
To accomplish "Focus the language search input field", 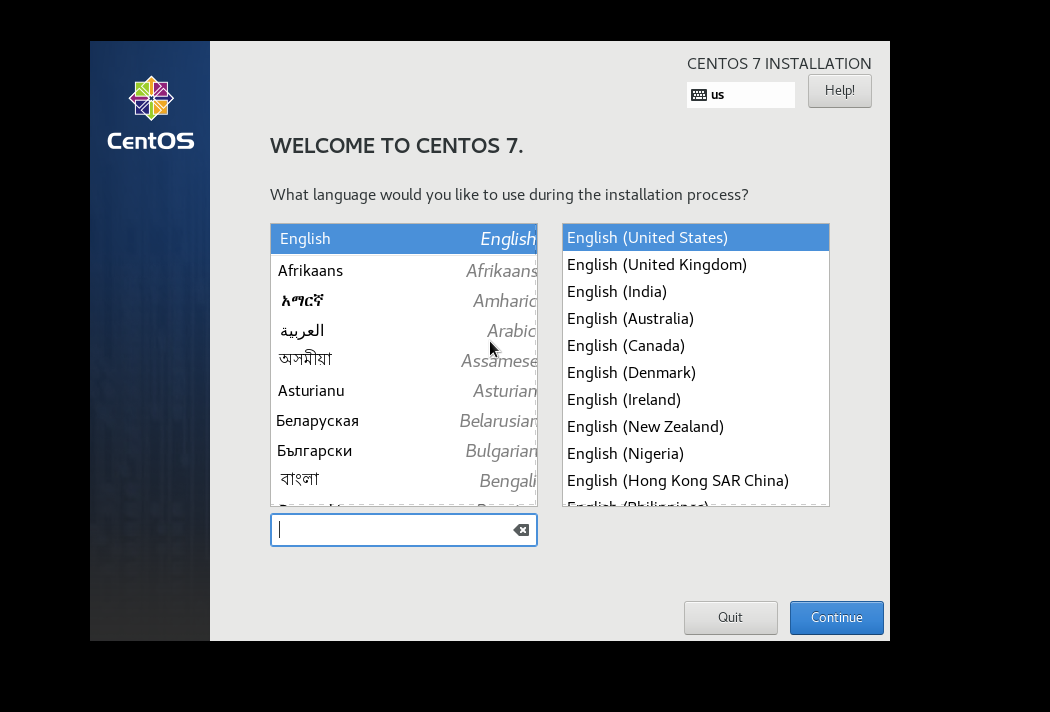I will coord(404,530).
